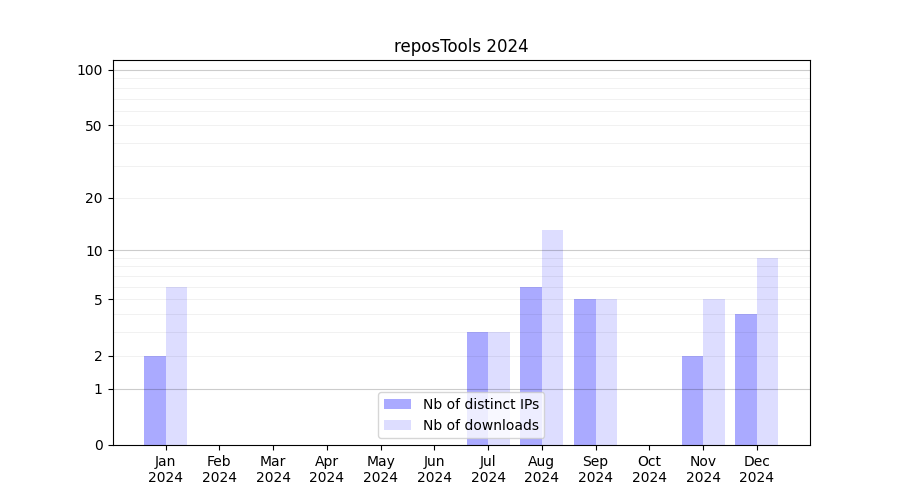Click the January distinct IPs bar
Viewport: 900px width, 500px height.
pyautogui.click(x=155, y=400)
